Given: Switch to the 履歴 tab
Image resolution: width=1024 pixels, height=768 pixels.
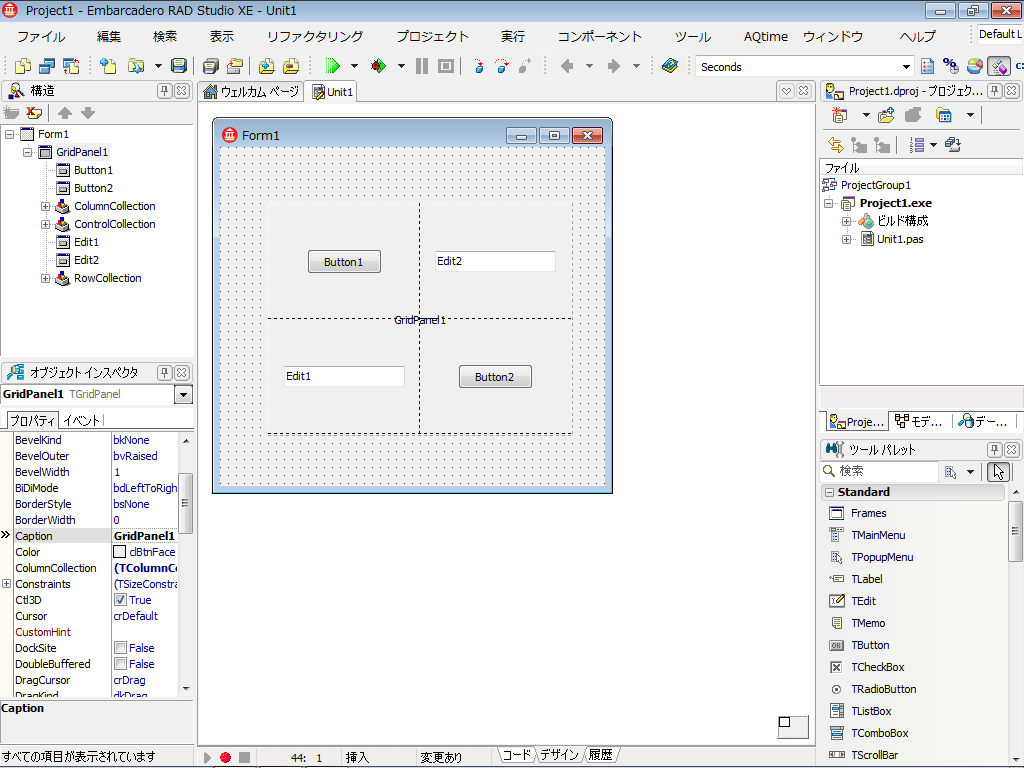Looking at the screenshot, I should 601,755.
